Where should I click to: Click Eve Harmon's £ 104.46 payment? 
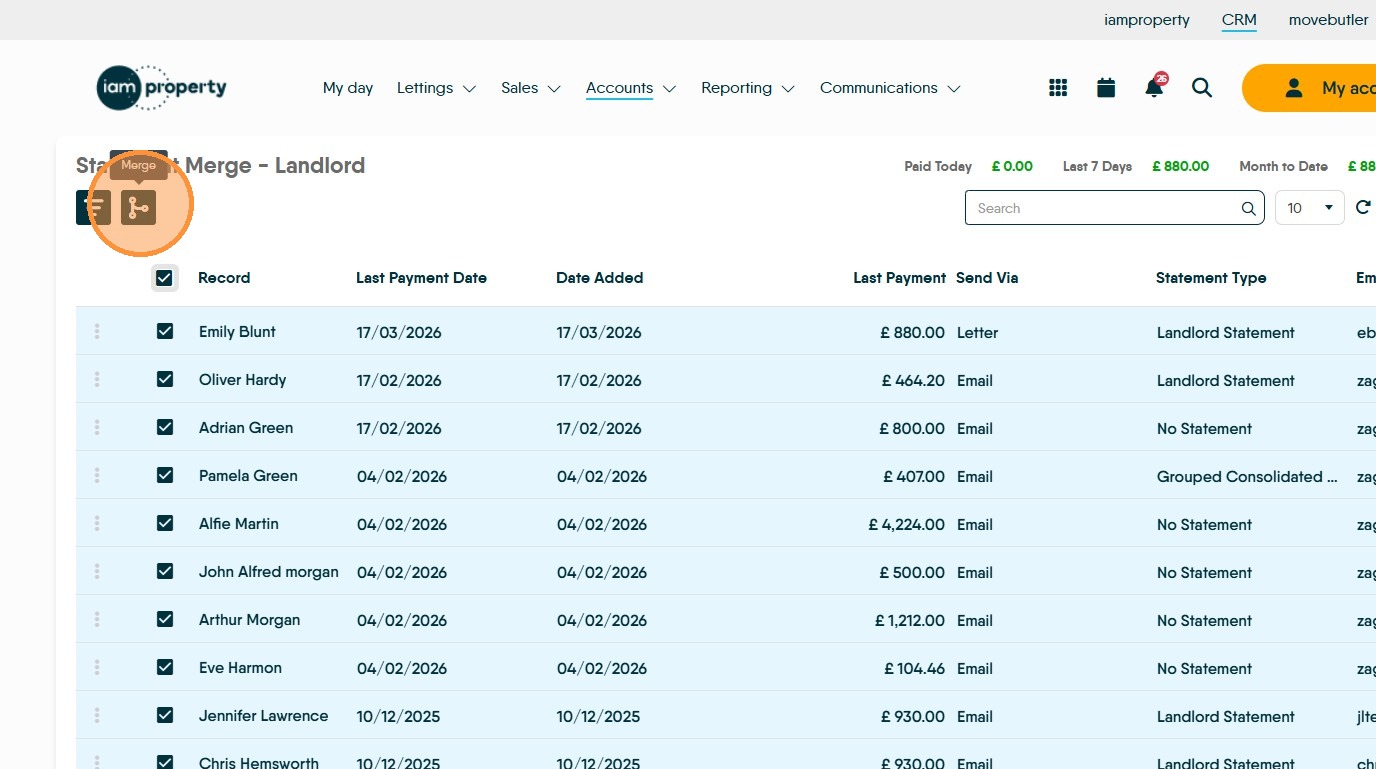(x=915, y=668)
